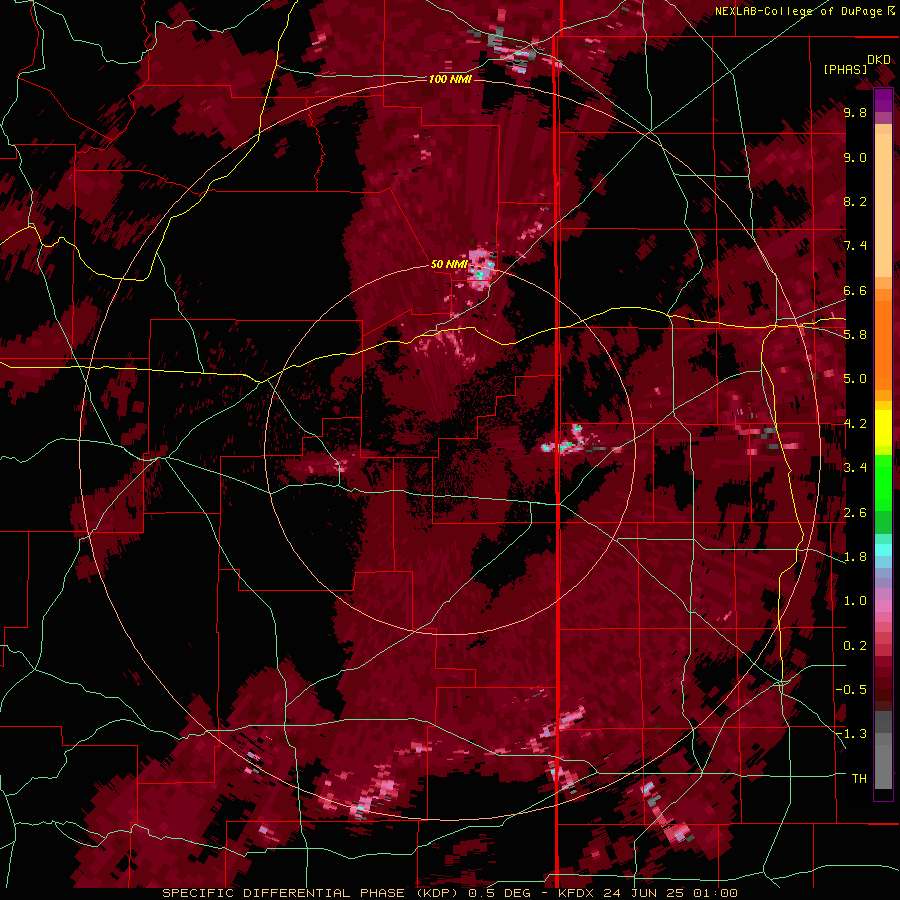Screen dimensions: 900x900
Task: Select the TH legend label
Action: [859, 779]
